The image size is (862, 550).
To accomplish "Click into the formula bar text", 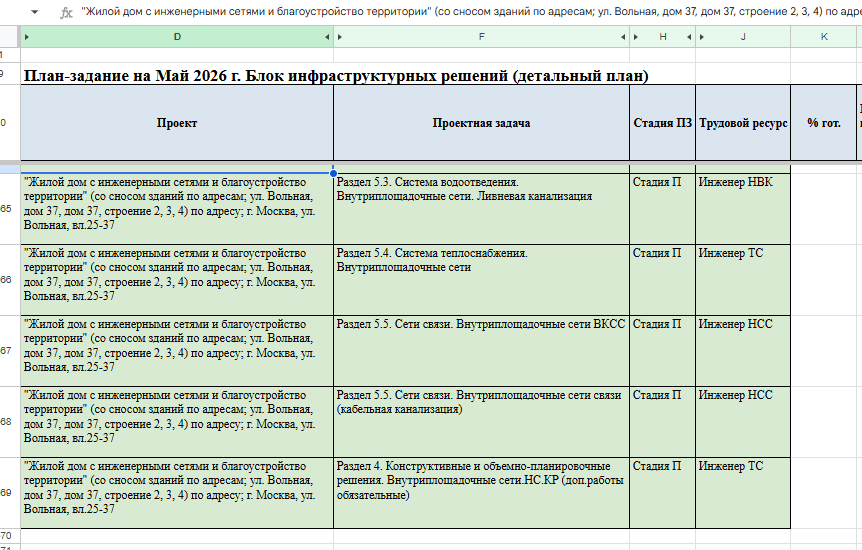I will coord(471,12).
